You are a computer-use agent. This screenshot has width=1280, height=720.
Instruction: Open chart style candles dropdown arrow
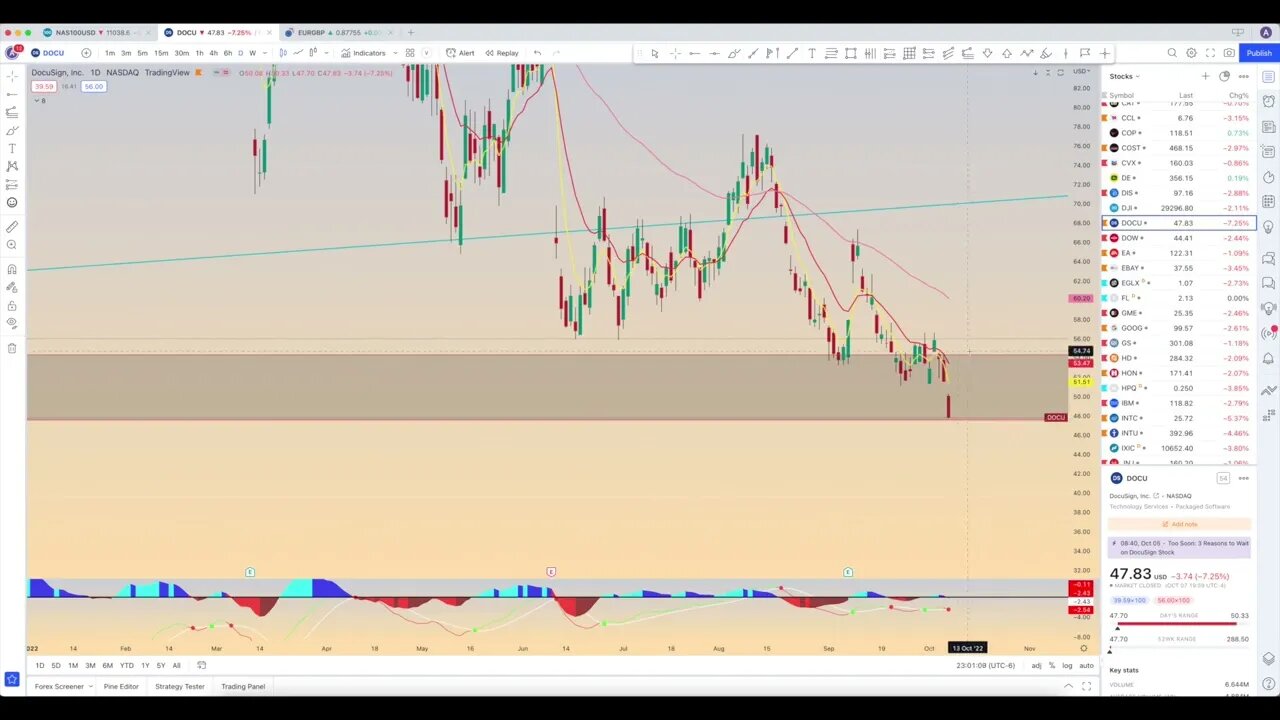click(x=326, y=53)
